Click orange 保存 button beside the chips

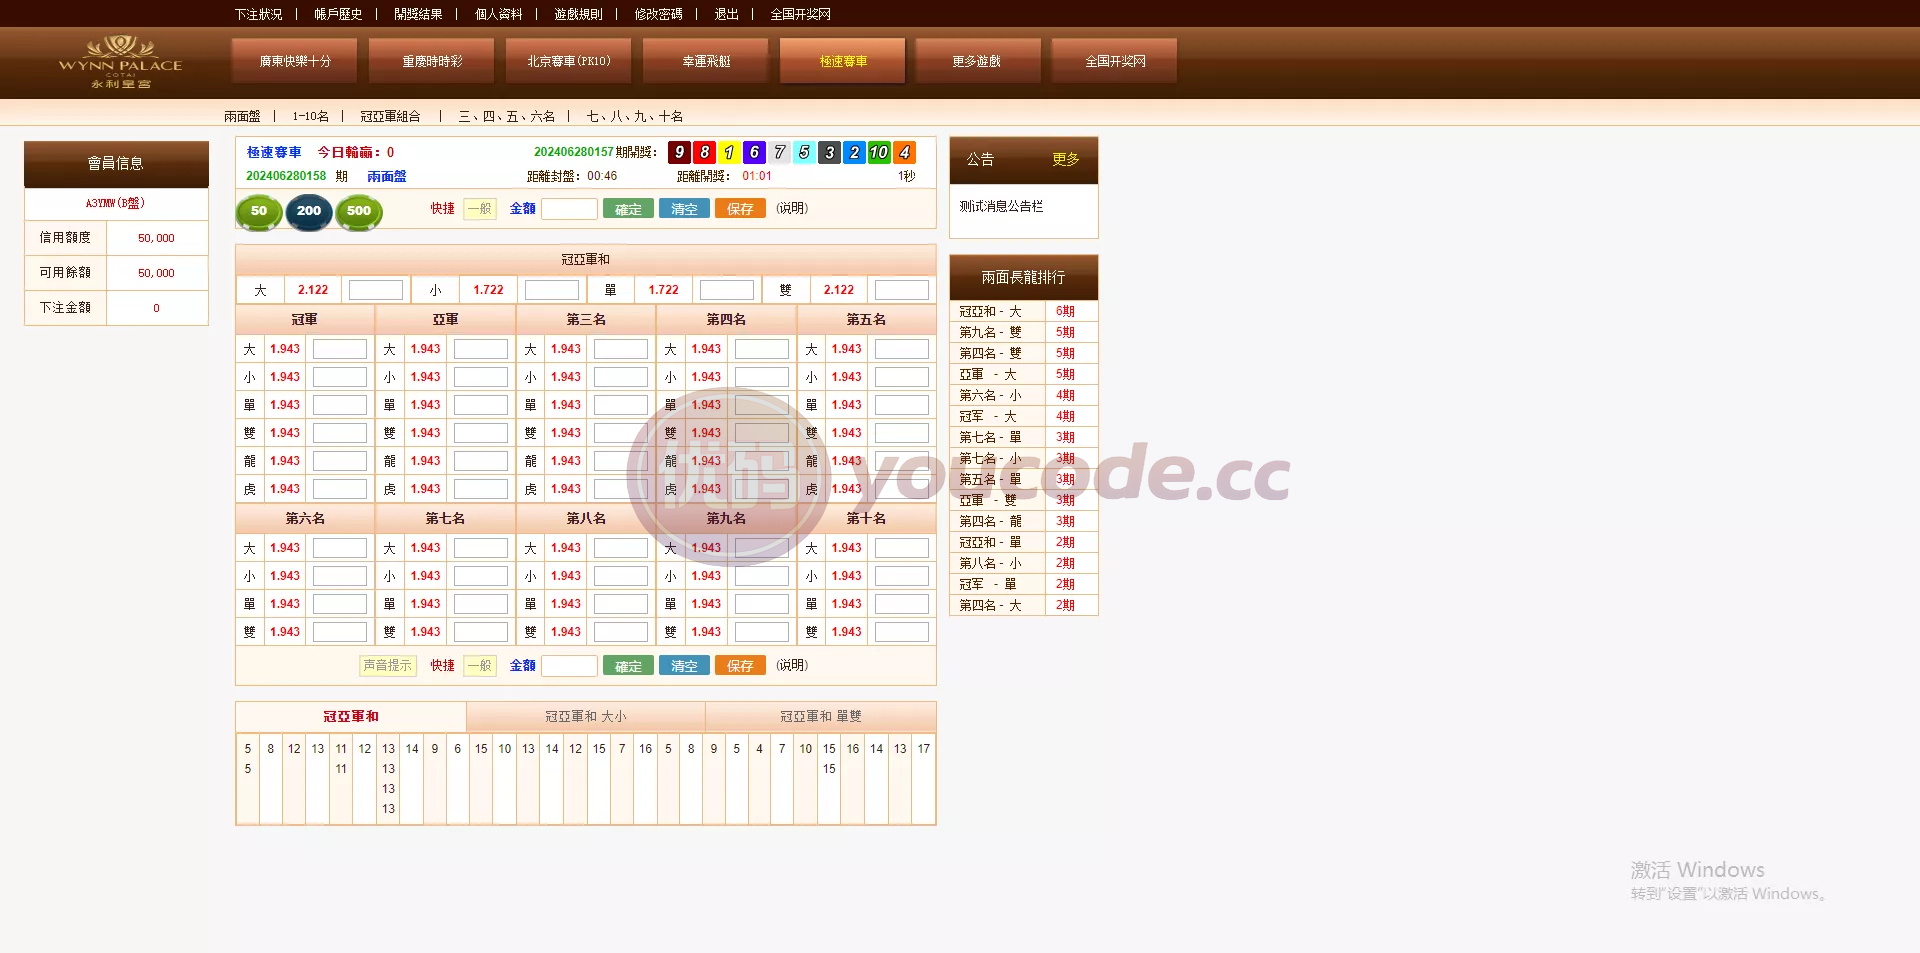(x=740, y=209)
